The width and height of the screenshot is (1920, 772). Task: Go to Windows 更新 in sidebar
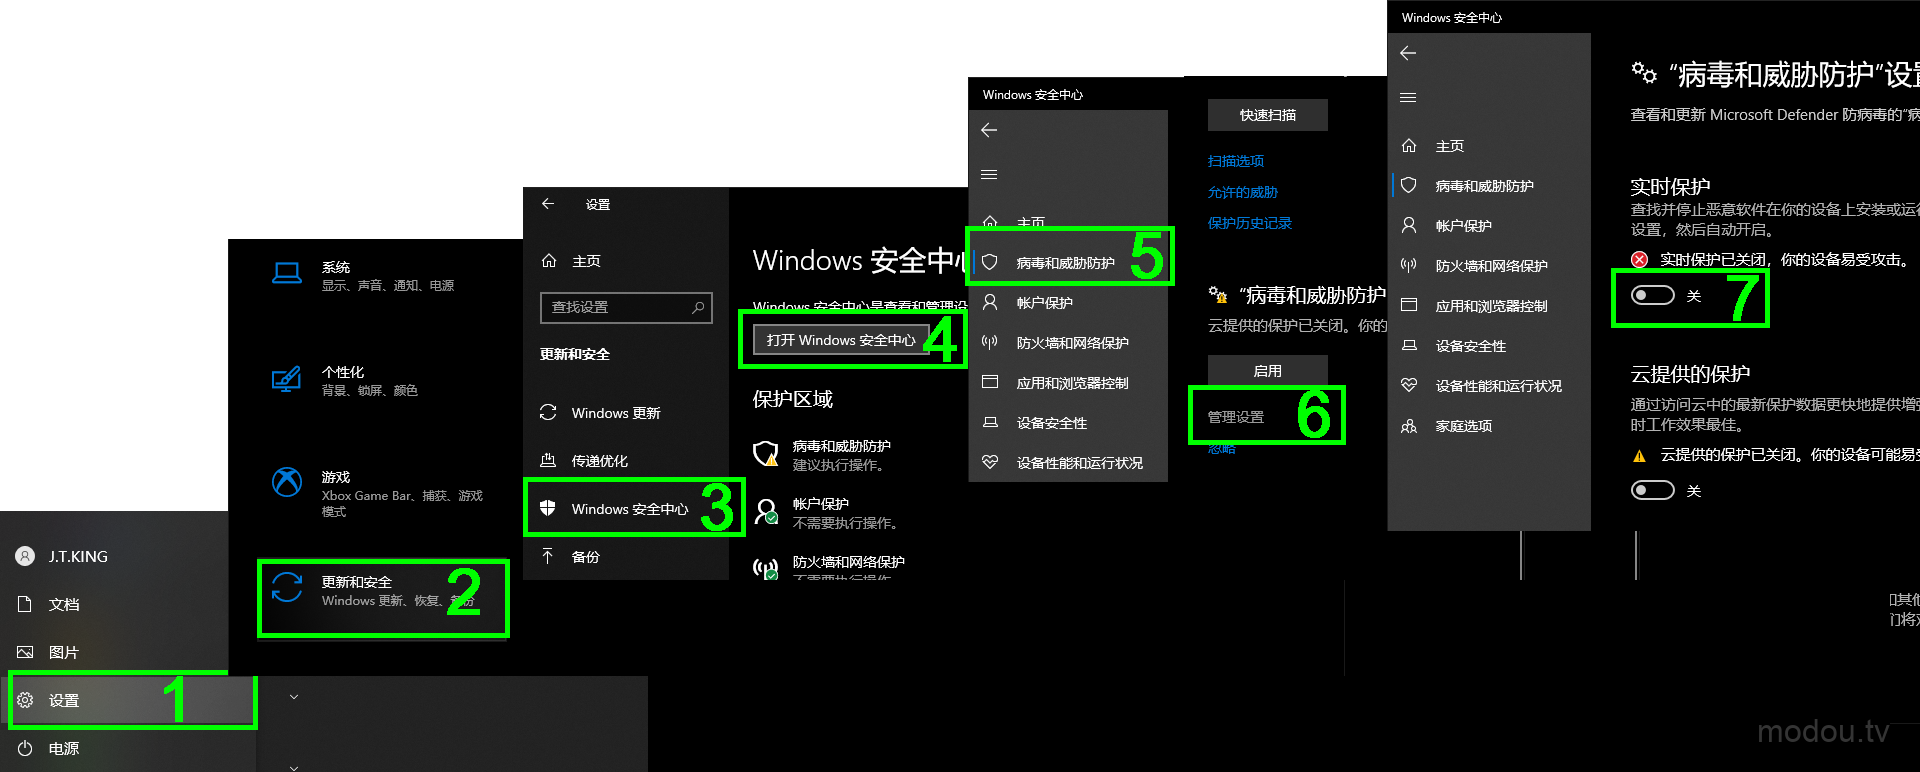click(615, 413)
